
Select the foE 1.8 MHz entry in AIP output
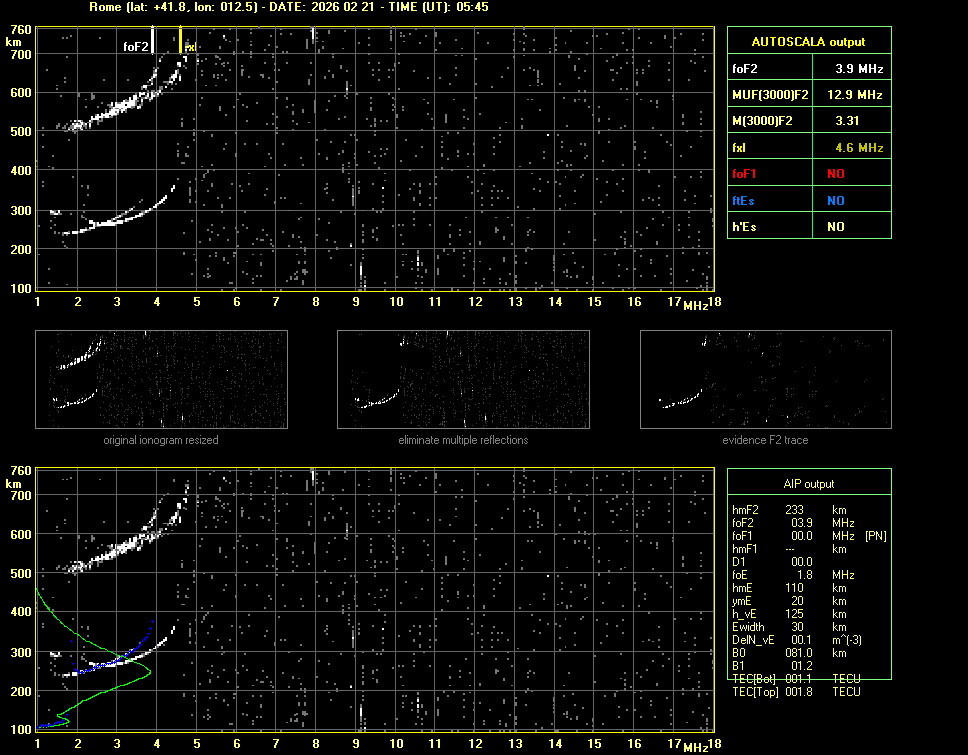pos(790,575)
